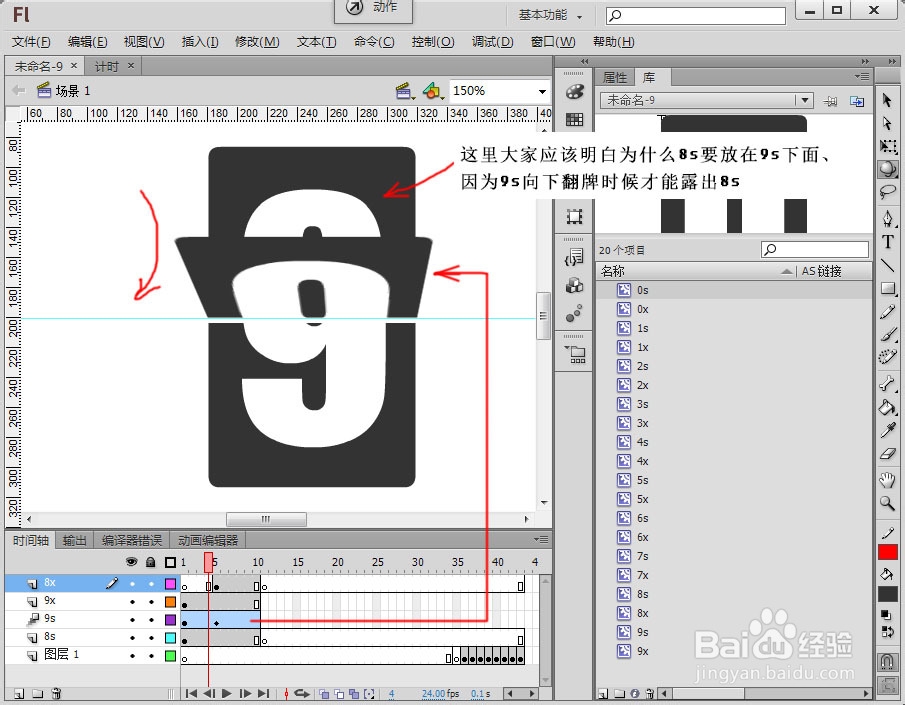The image size is (905, 705).
Task: Select the Paint Bucket tool
Action: tap(888, 407)
